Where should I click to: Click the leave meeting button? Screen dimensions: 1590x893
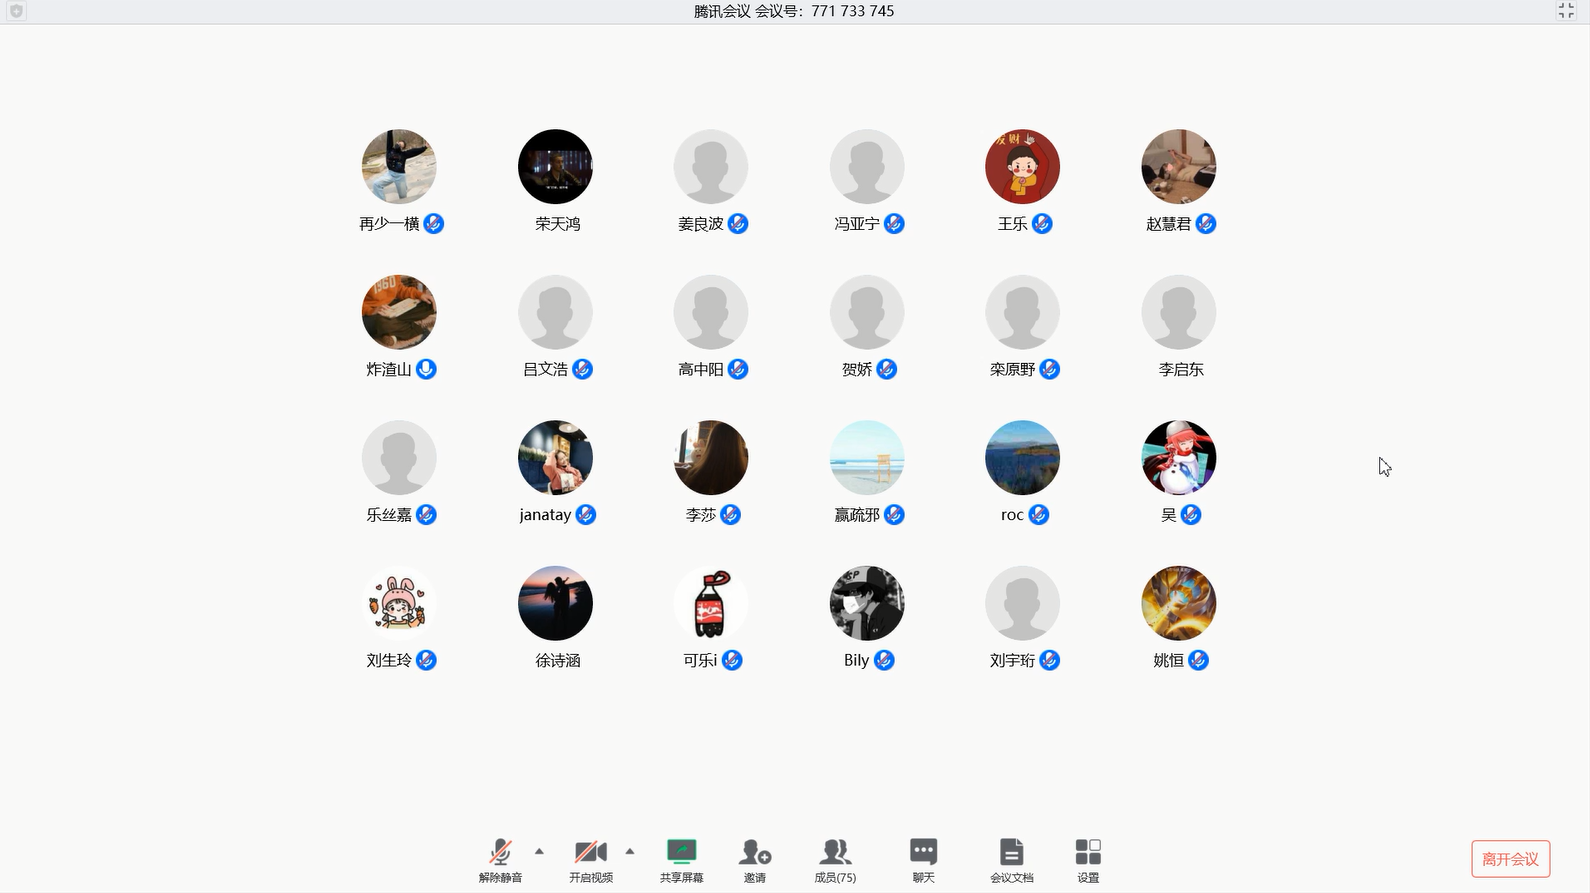(1510, 859)
